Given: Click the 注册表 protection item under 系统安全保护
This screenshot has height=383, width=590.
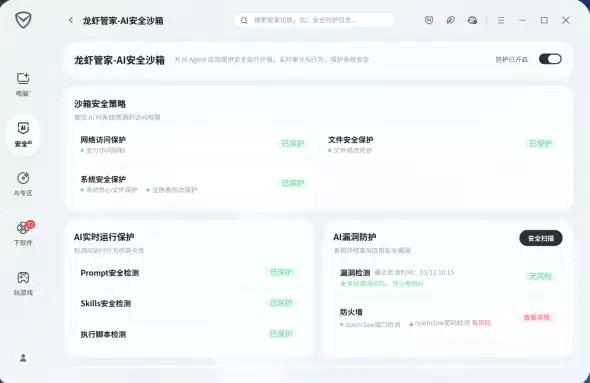Looking at the screenshot, I should (172, 190).
